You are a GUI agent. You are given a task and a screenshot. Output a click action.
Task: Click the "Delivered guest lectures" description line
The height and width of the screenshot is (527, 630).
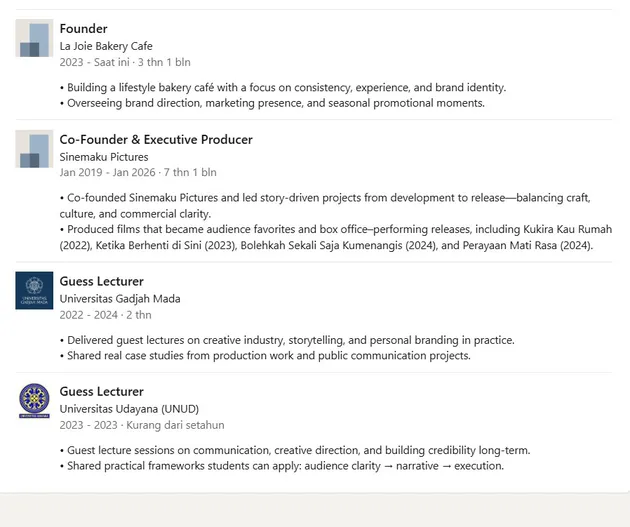pyautogui.click(x=287, y=340)
